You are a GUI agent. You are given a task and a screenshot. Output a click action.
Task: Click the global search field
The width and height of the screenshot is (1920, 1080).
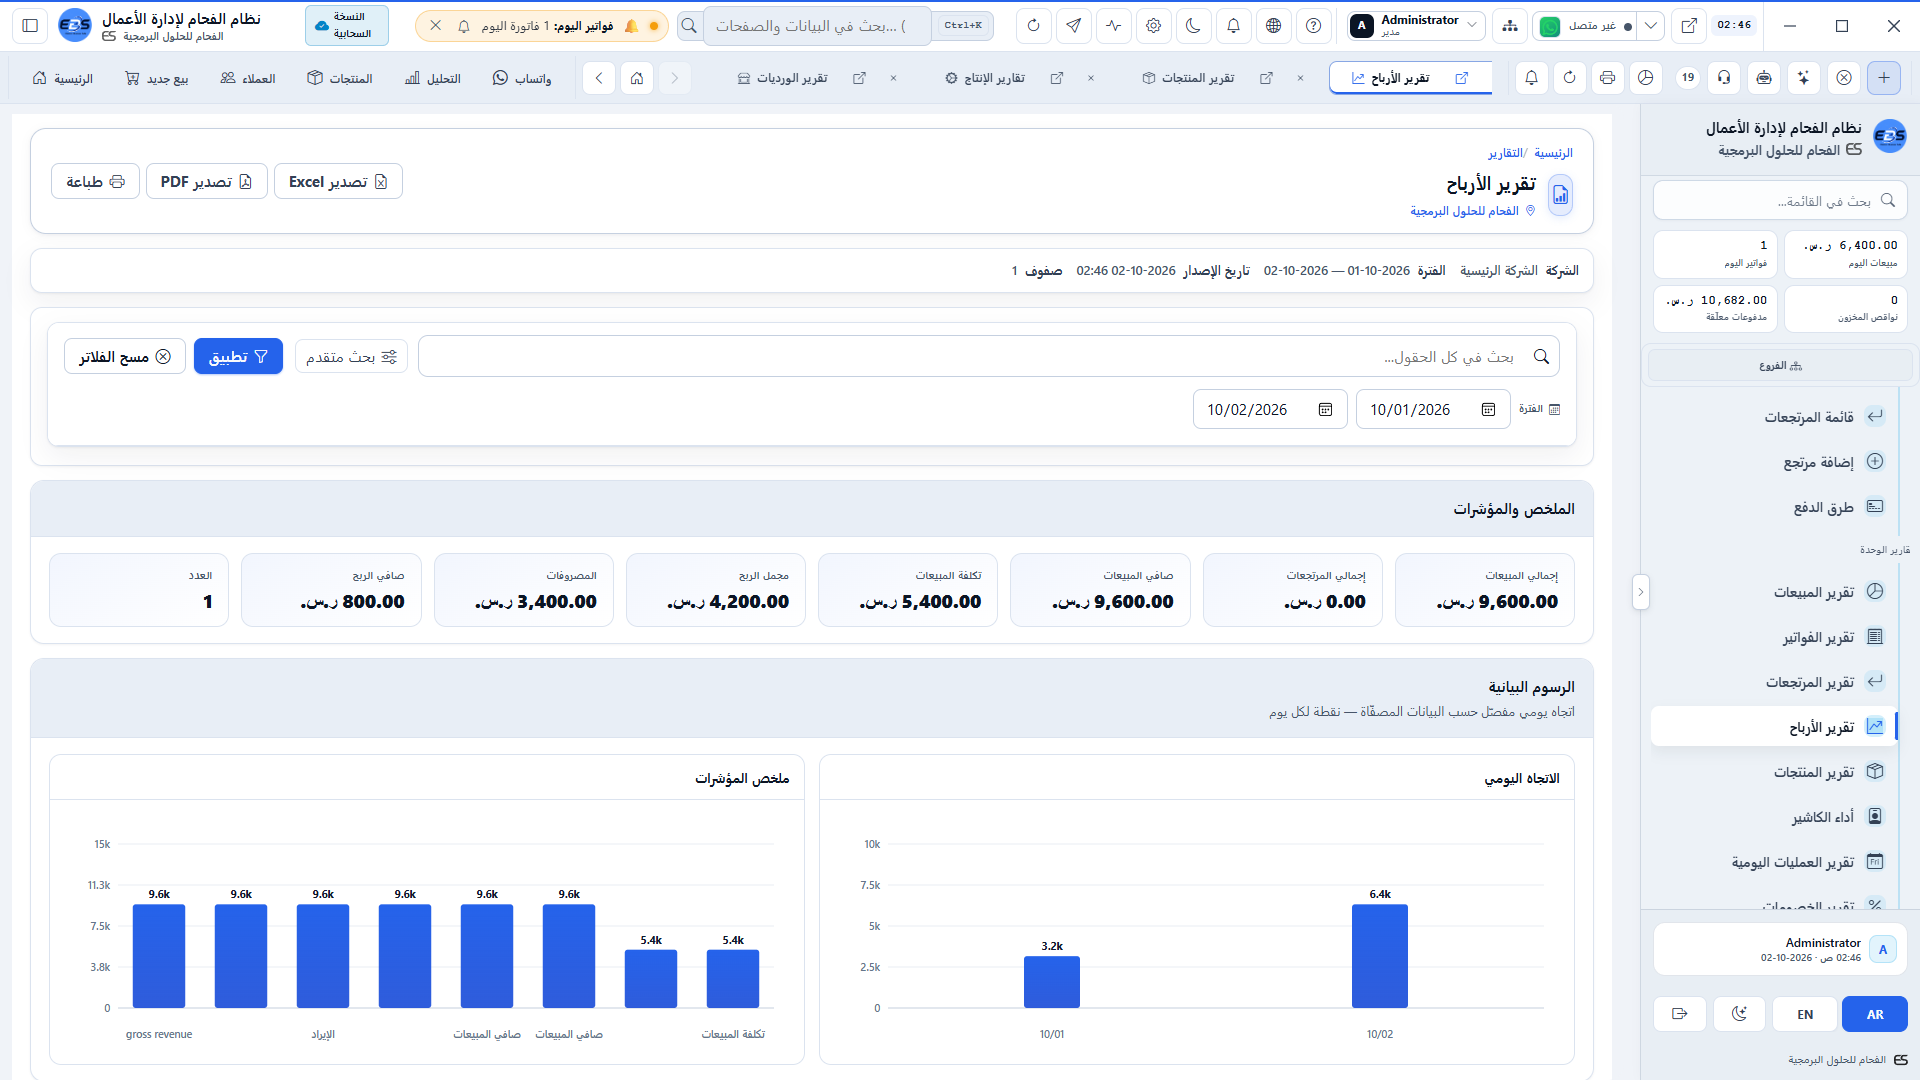(x=817, y=26)
